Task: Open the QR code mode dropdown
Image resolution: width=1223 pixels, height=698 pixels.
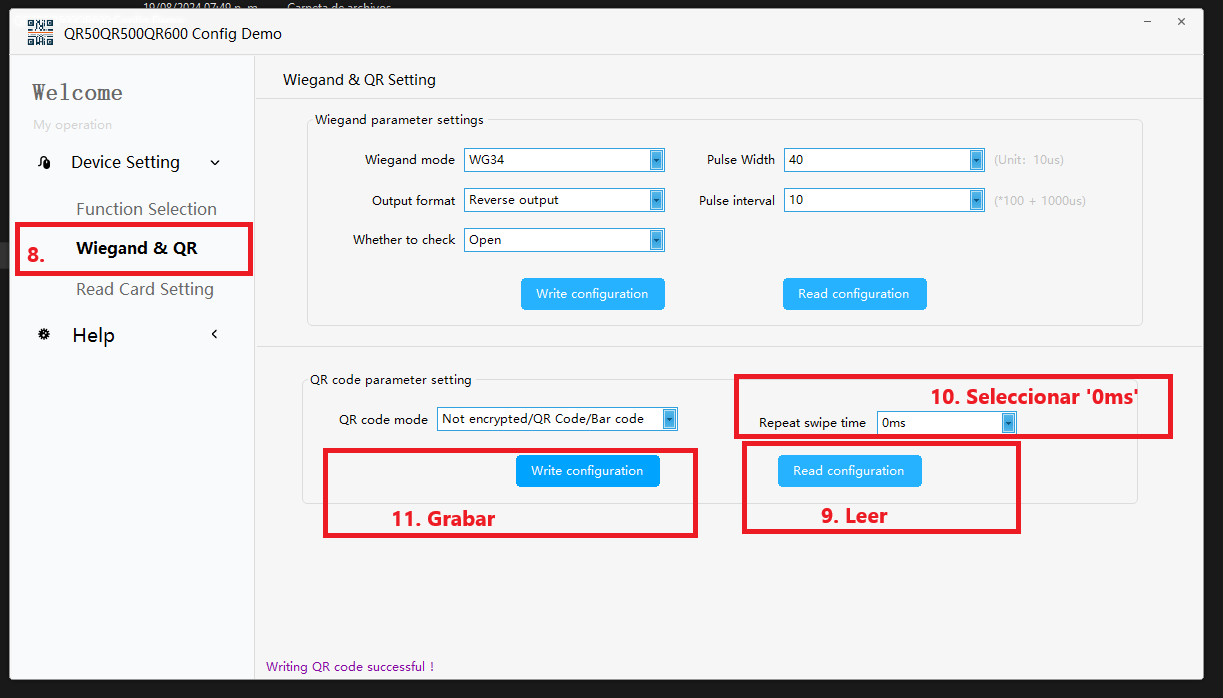Action: point(669,419)
